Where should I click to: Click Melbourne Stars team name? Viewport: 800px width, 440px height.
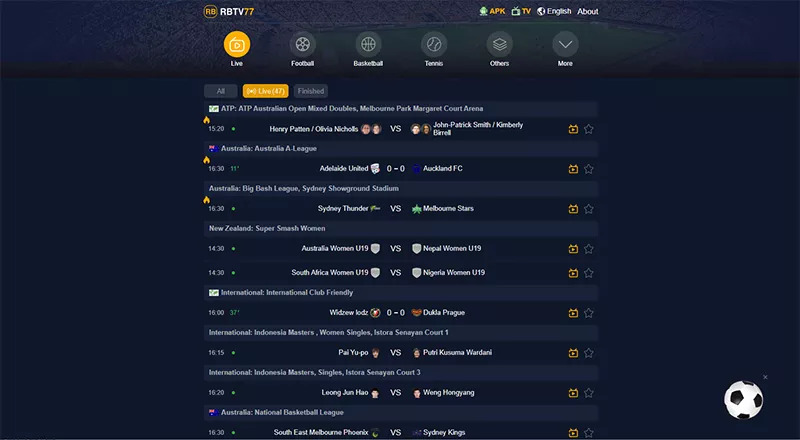pos(448,208)
